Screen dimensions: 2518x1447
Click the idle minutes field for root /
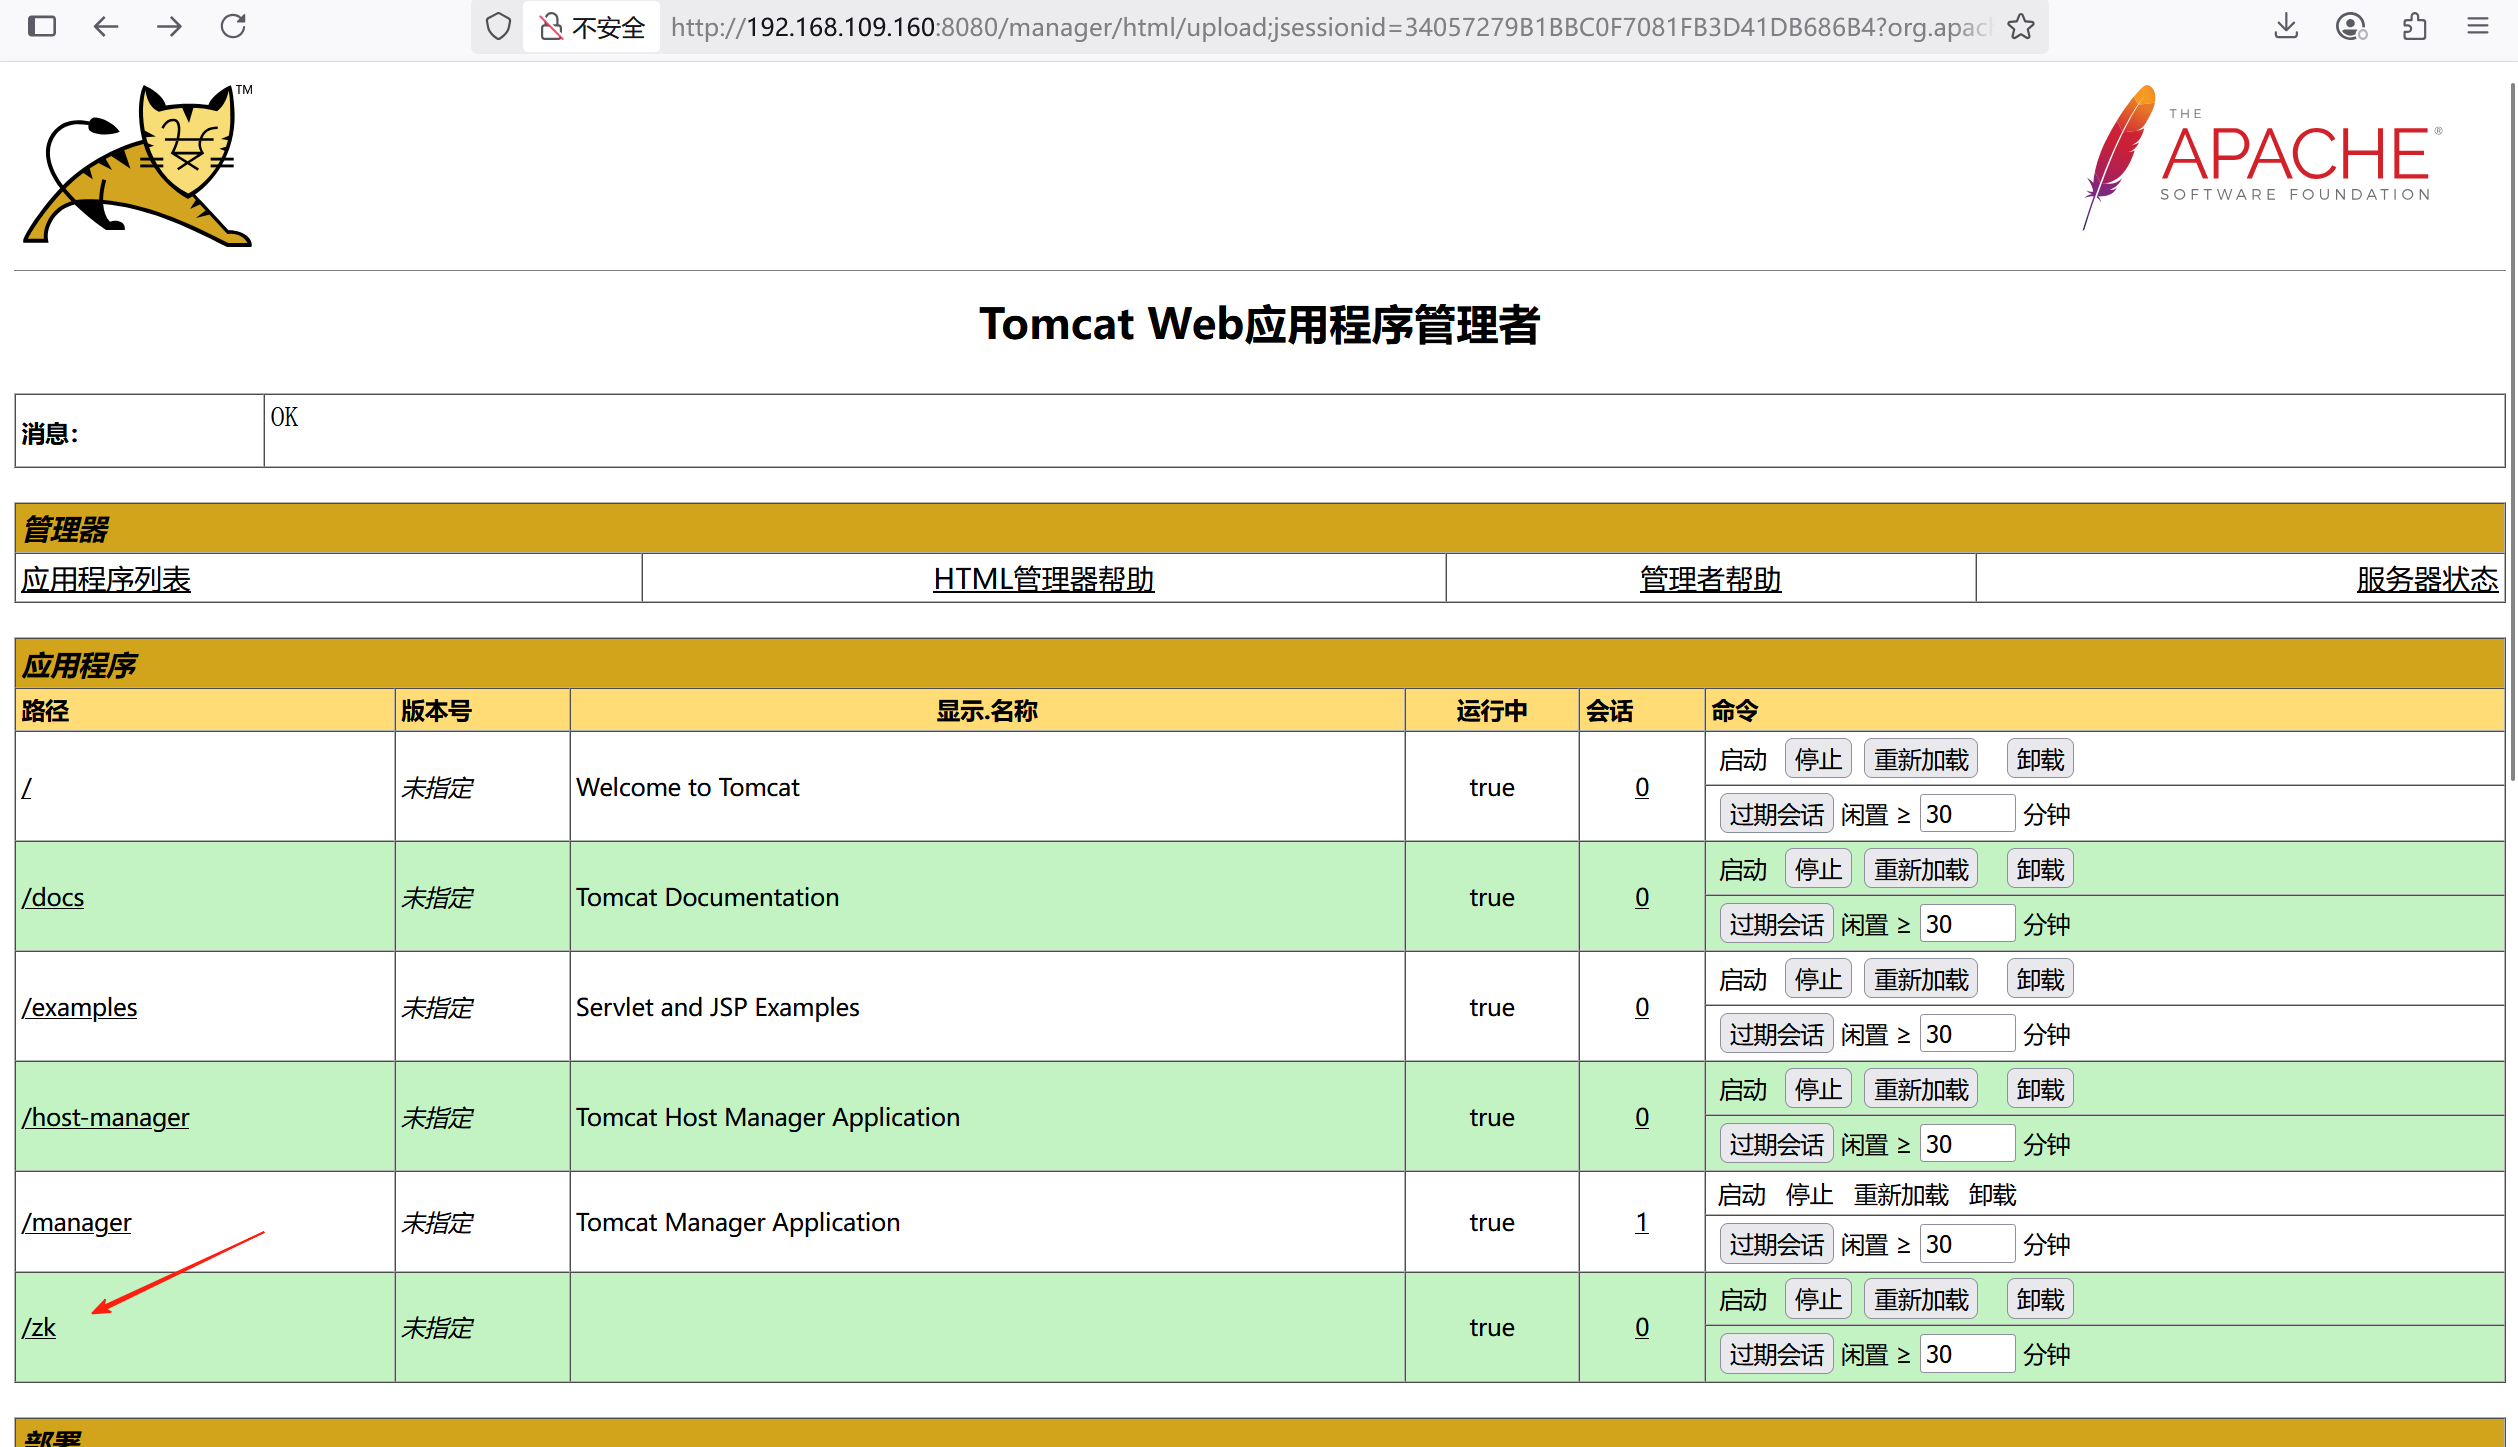(x=1966, y=814)
